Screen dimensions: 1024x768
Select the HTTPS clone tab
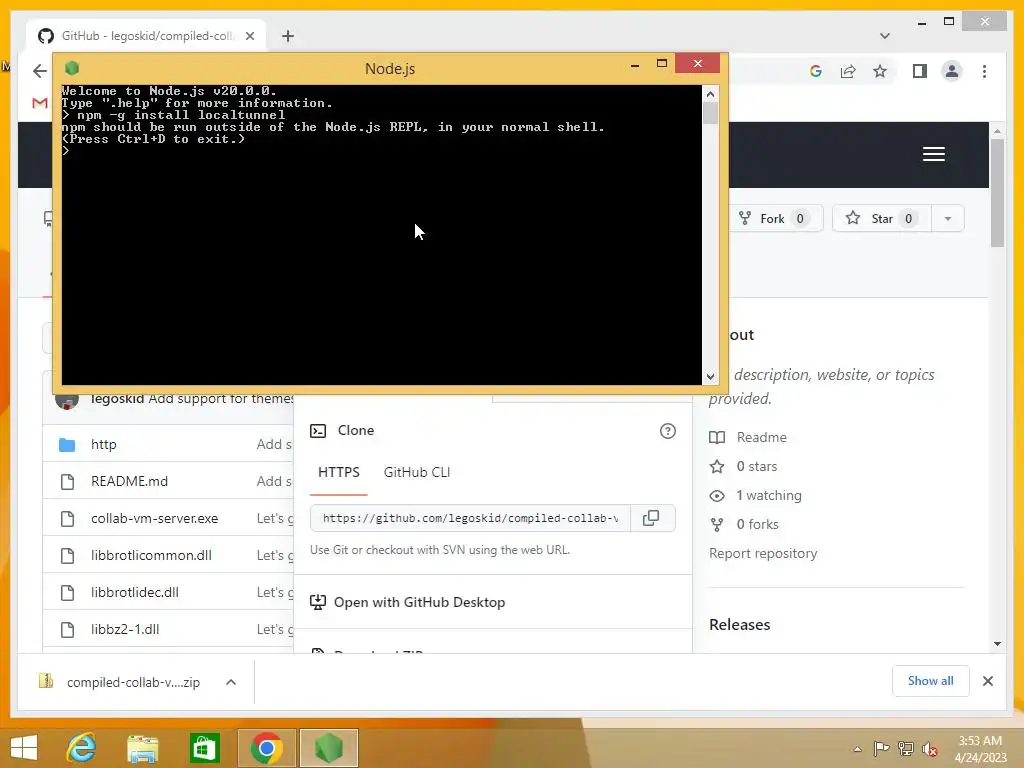(339, 472)
